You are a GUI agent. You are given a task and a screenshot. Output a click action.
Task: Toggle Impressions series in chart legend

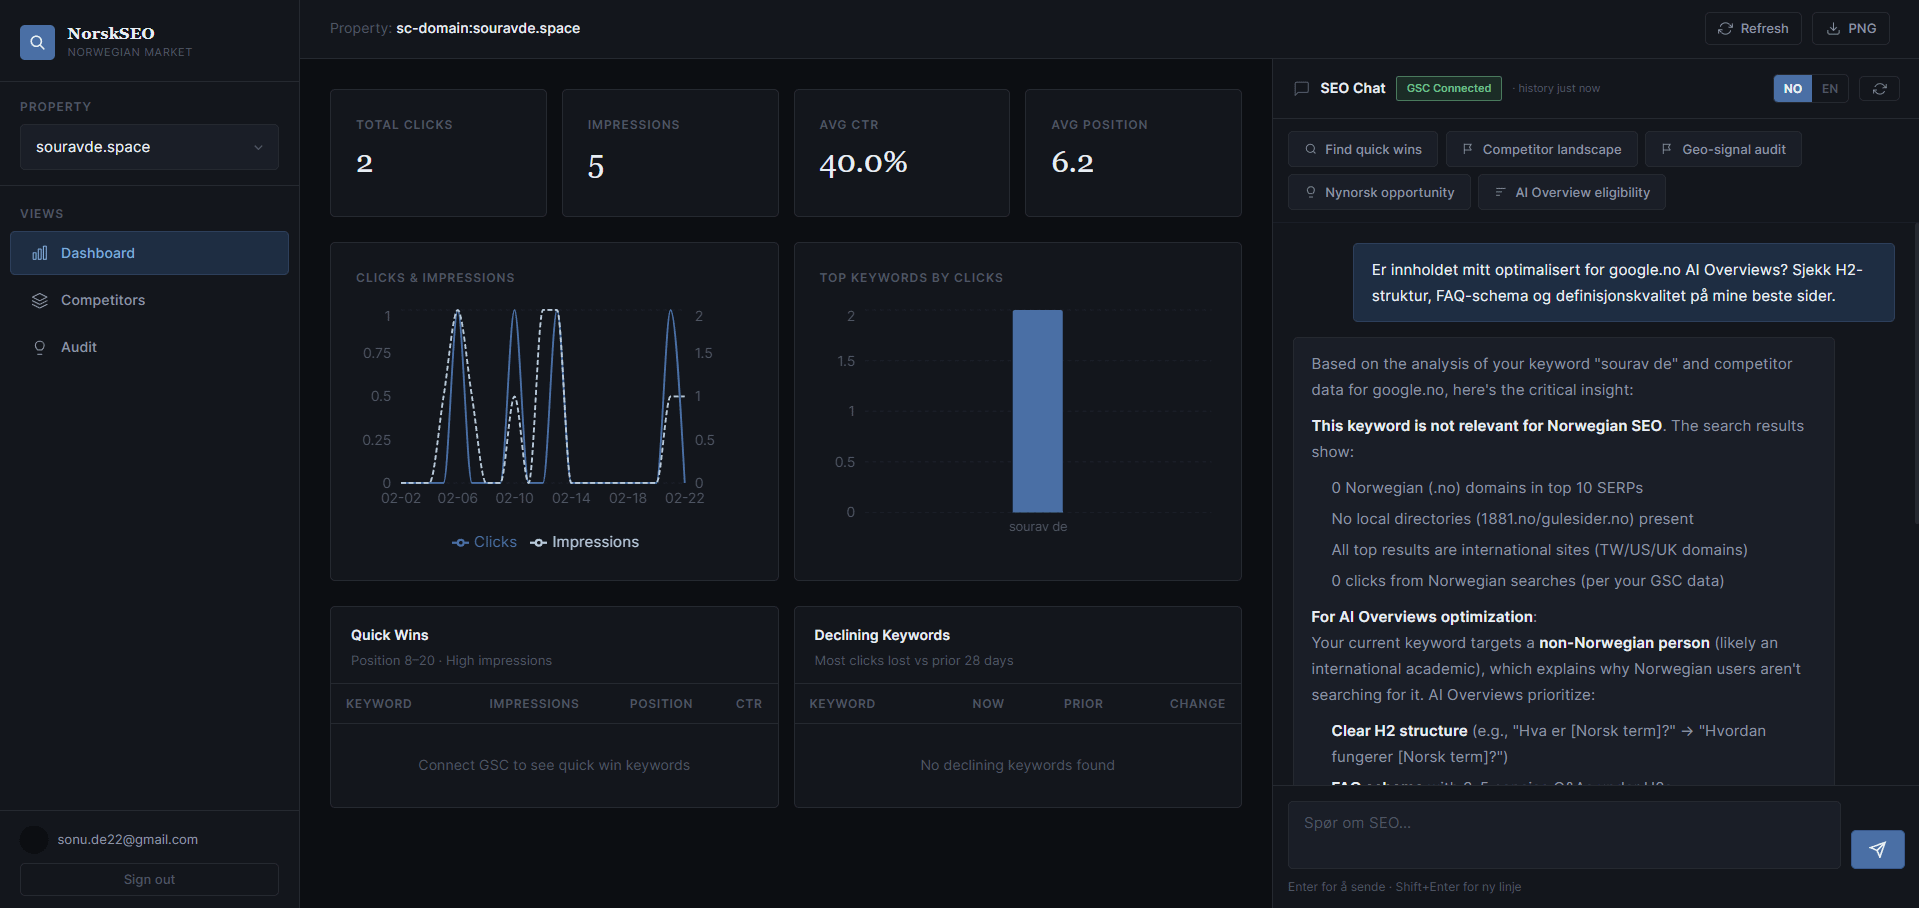tap(585, 542)
